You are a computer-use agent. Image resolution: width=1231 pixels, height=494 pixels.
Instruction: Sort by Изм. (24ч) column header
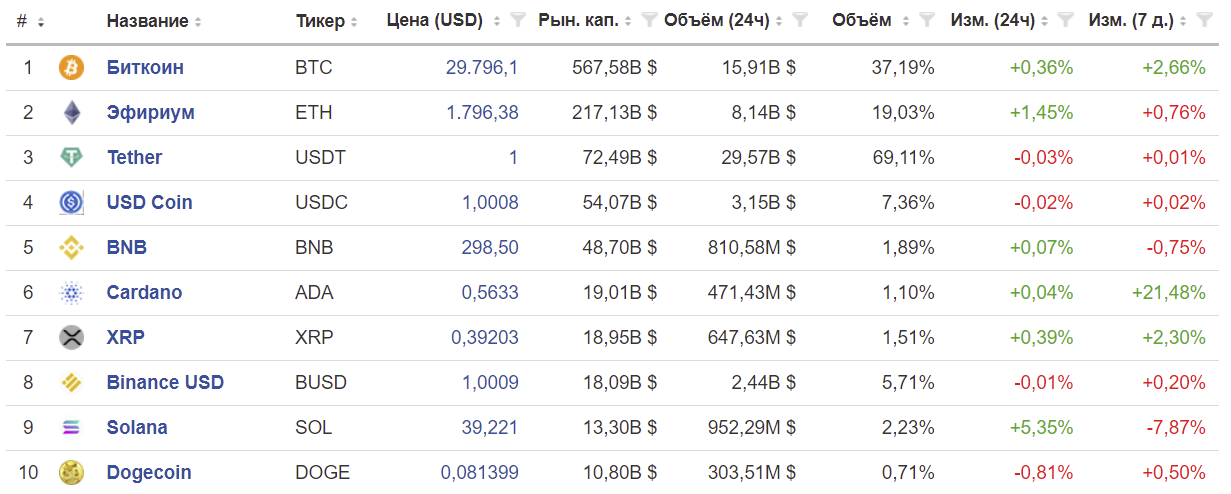pyautogui.click(x=994, y=20)
